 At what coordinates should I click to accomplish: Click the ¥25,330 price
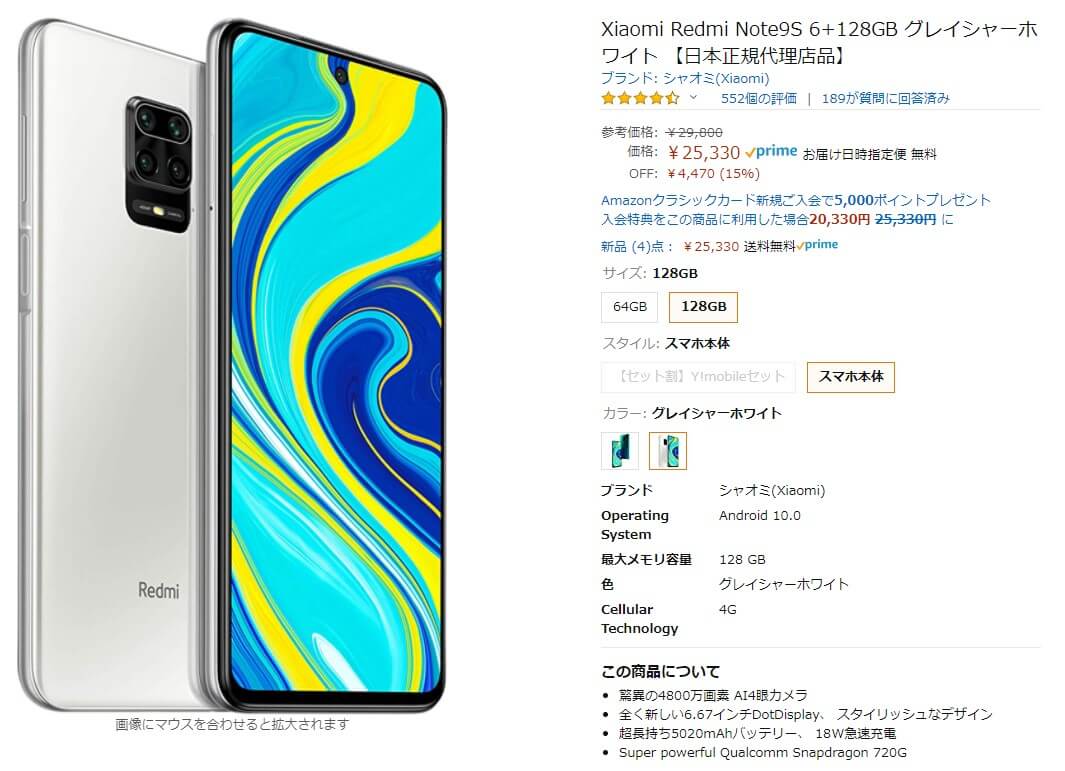click(704, 153)
